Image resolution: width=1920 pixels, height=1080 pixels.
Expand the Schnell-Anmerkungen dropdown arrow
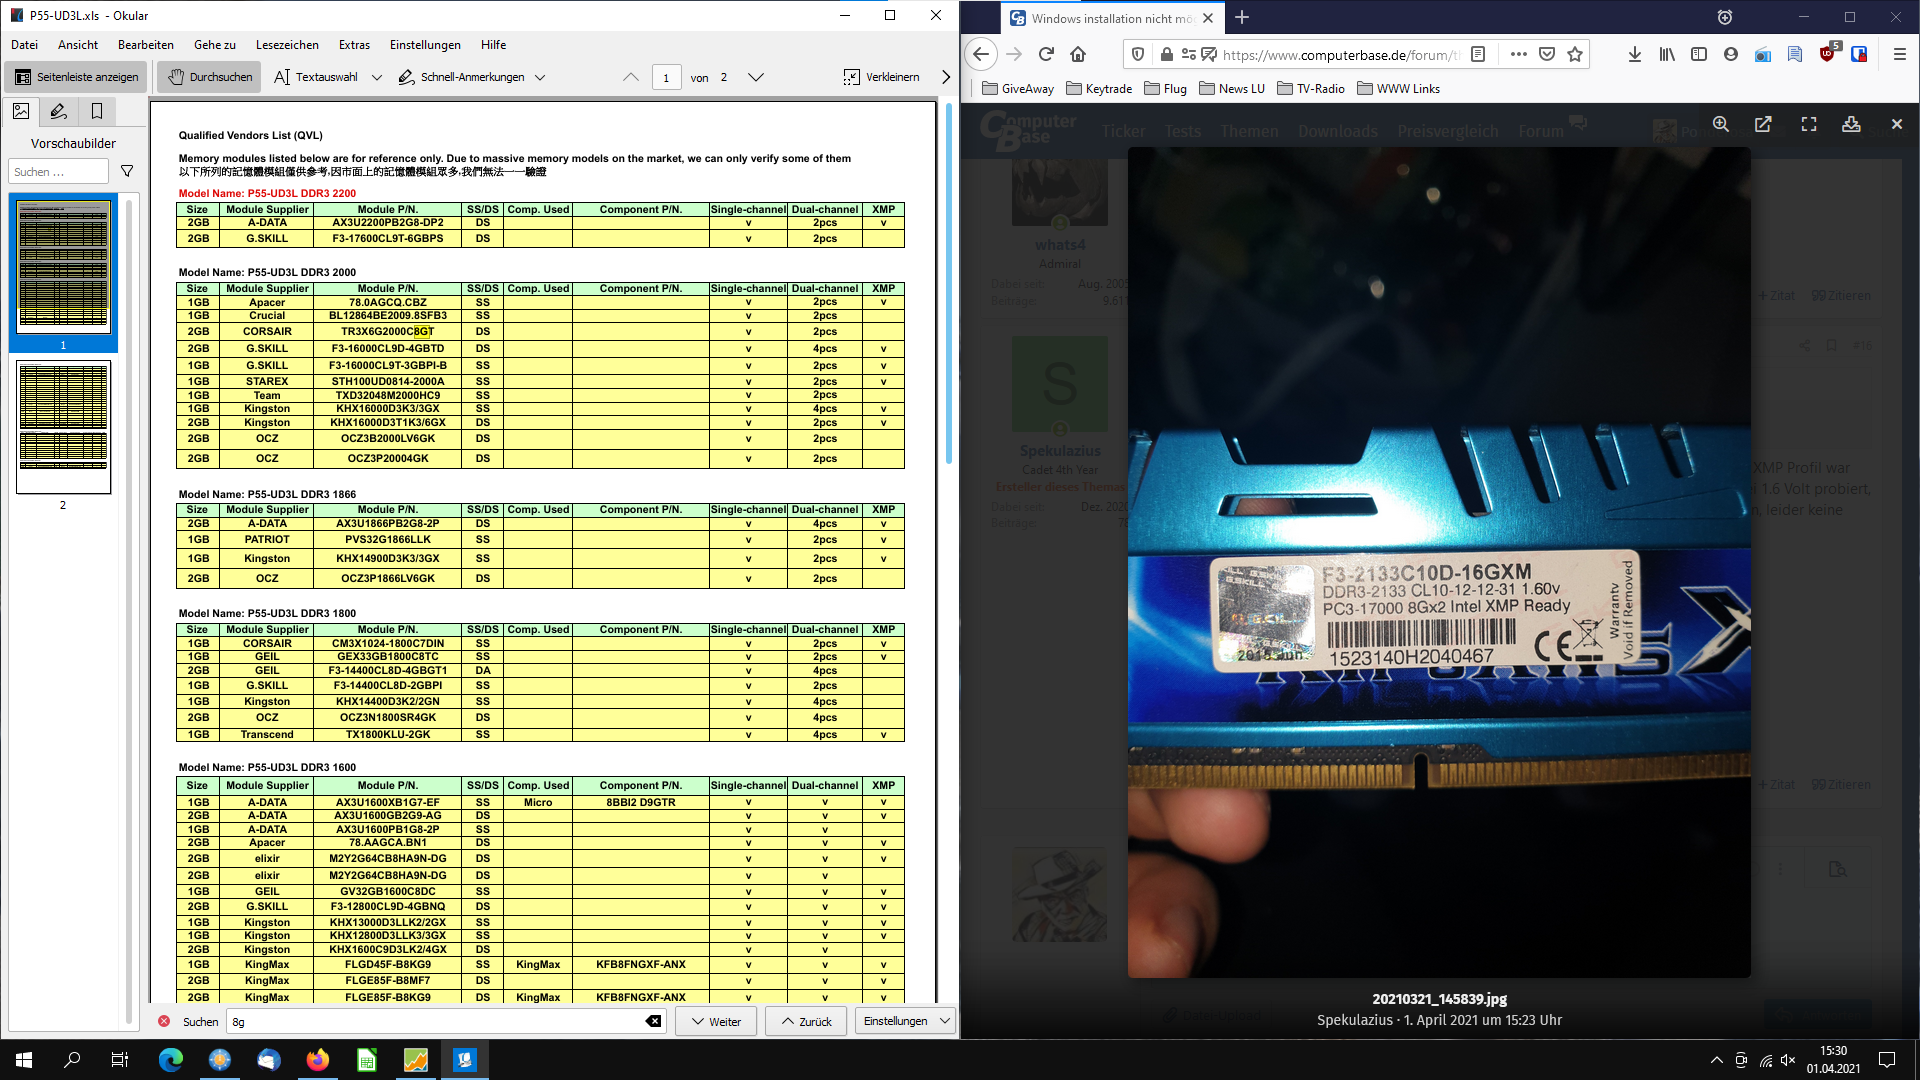540,77
